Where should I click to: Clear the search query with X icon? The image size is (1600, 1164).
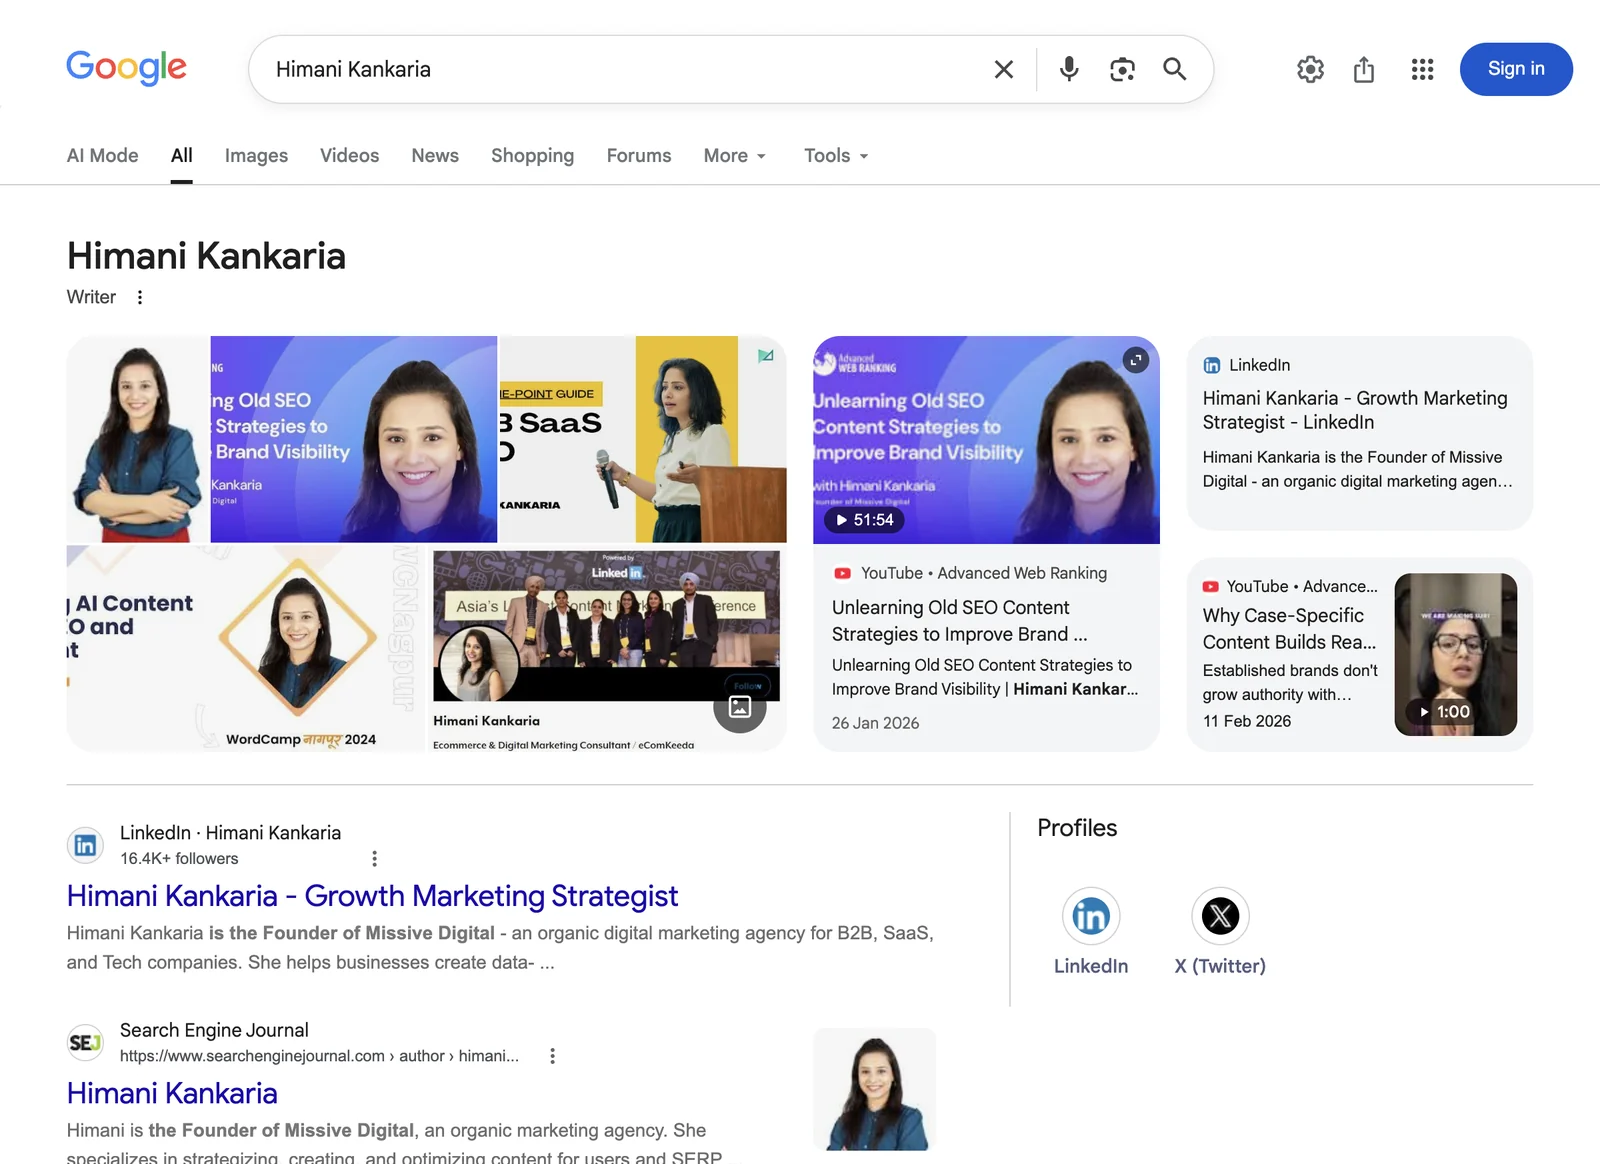1004,69
